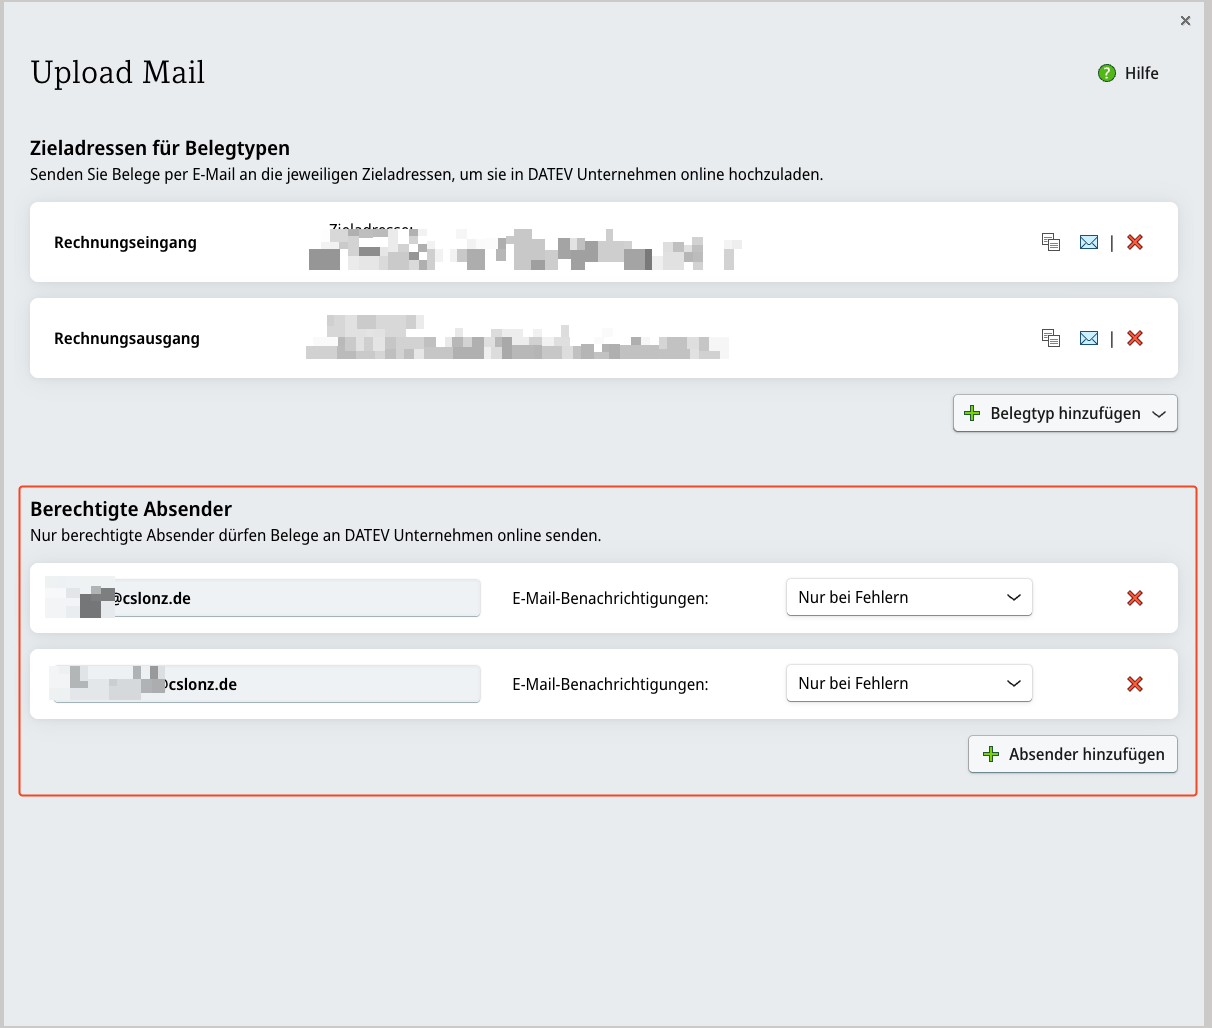Copy the Rechnungseingang target address
This screenshot has height=1028, width=1212.
pos(1050,242)
